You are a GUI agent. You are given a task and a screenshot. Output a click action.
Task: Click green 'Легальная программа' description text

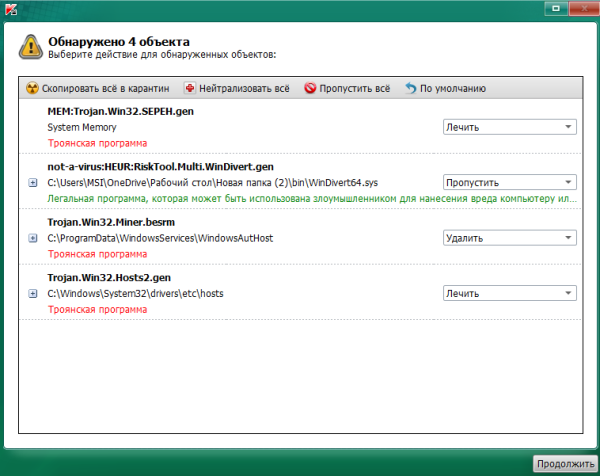312,199
